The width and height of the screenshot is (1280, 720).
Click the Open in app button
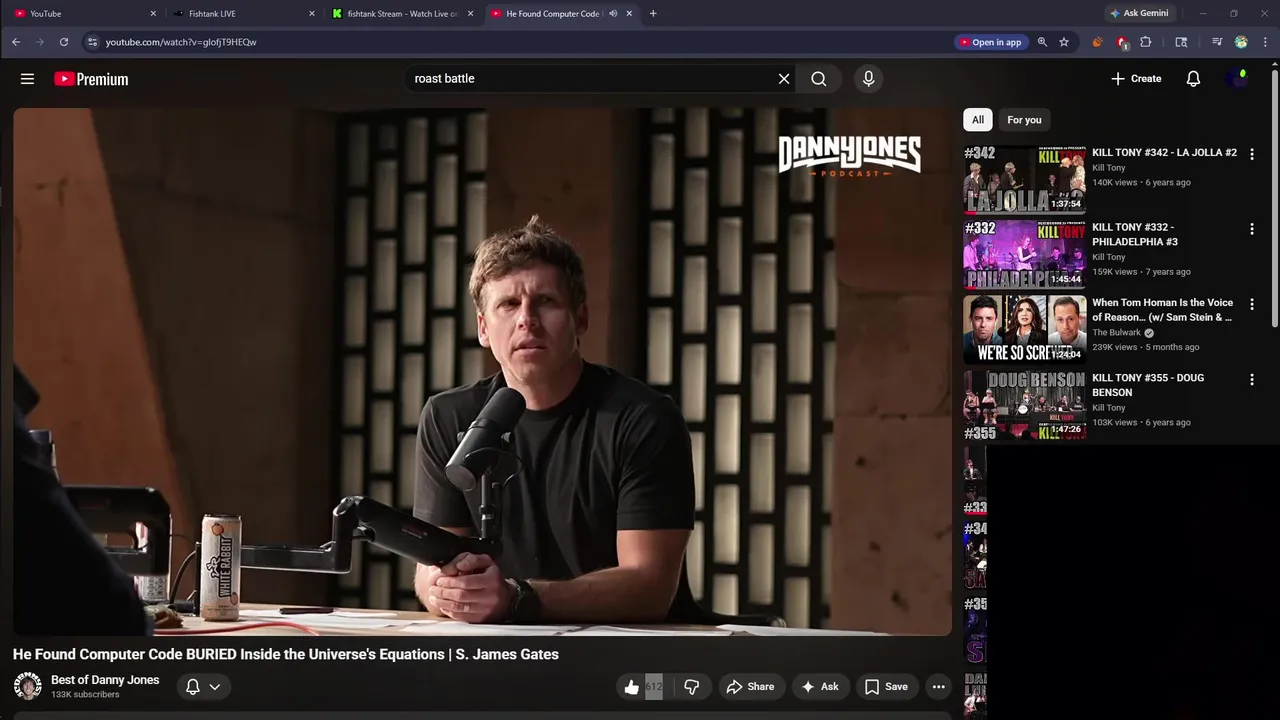point(990,42)
